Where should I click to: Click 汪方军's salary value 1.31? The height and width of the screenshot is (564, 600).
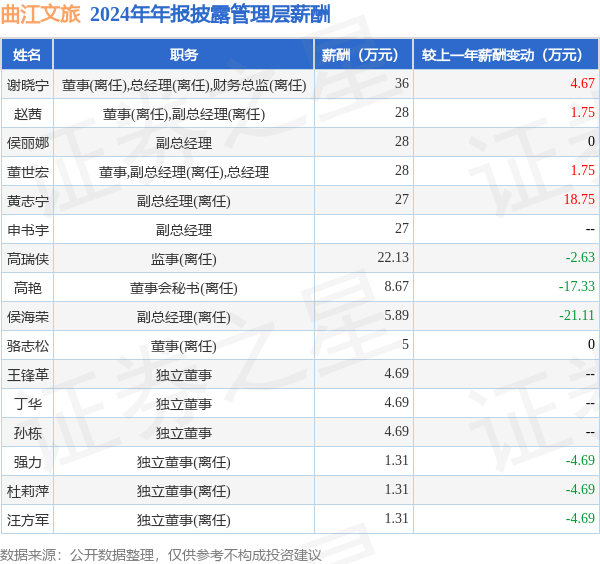[x=396, y=518]
